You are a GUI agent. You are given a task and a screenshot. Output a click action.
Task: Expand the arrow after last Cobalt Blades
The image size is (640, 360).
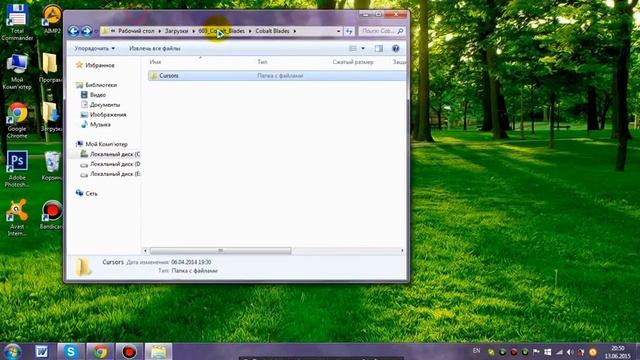click(x=295, y=31)
